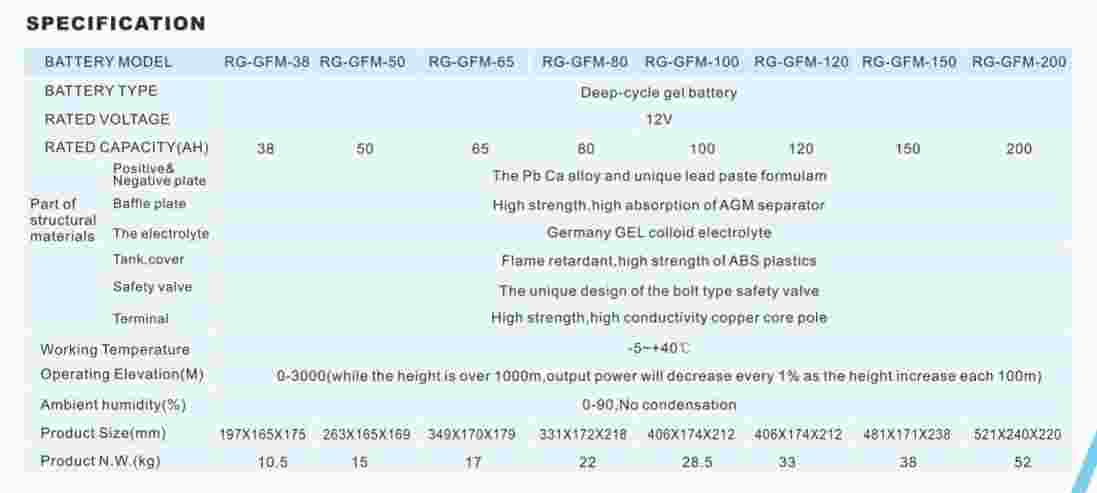Image resolution: width=1097 pixels, height=493 pixels.
Task: Select net weight value 28.5
Action: (x=698, y=463)
